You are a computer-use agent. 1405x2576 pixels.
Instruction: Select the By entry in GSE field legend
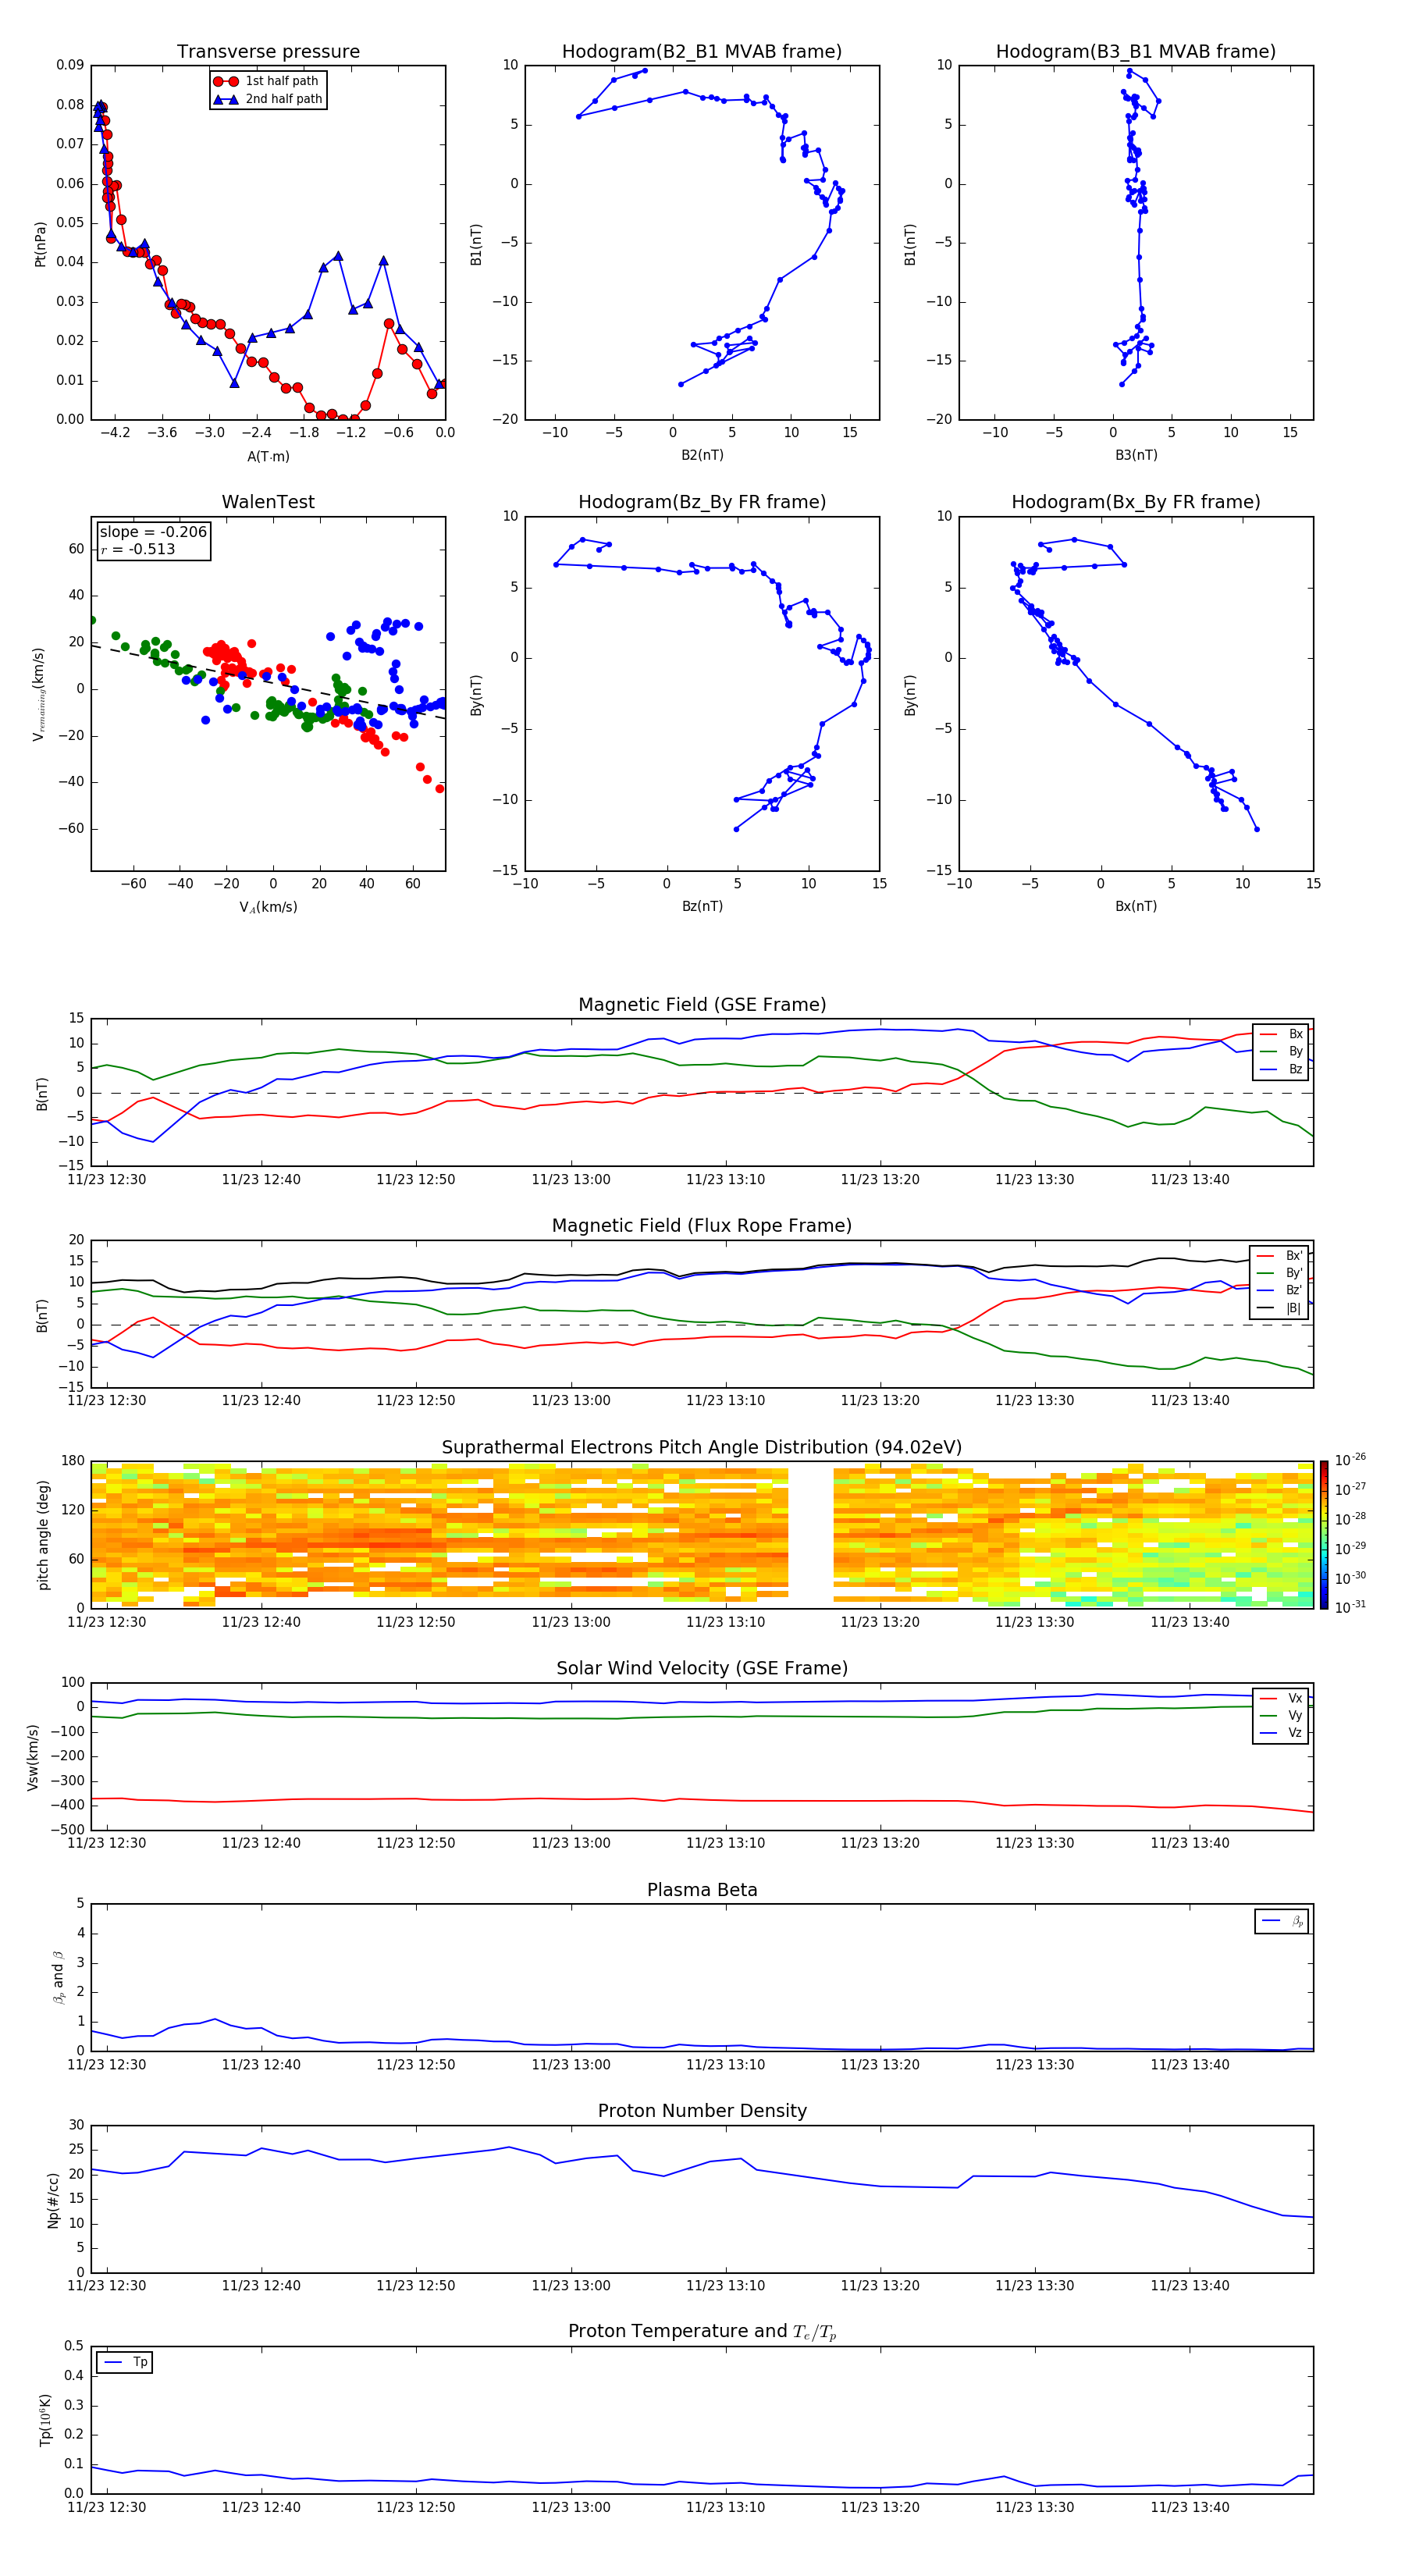(x=1282, y=1052)
